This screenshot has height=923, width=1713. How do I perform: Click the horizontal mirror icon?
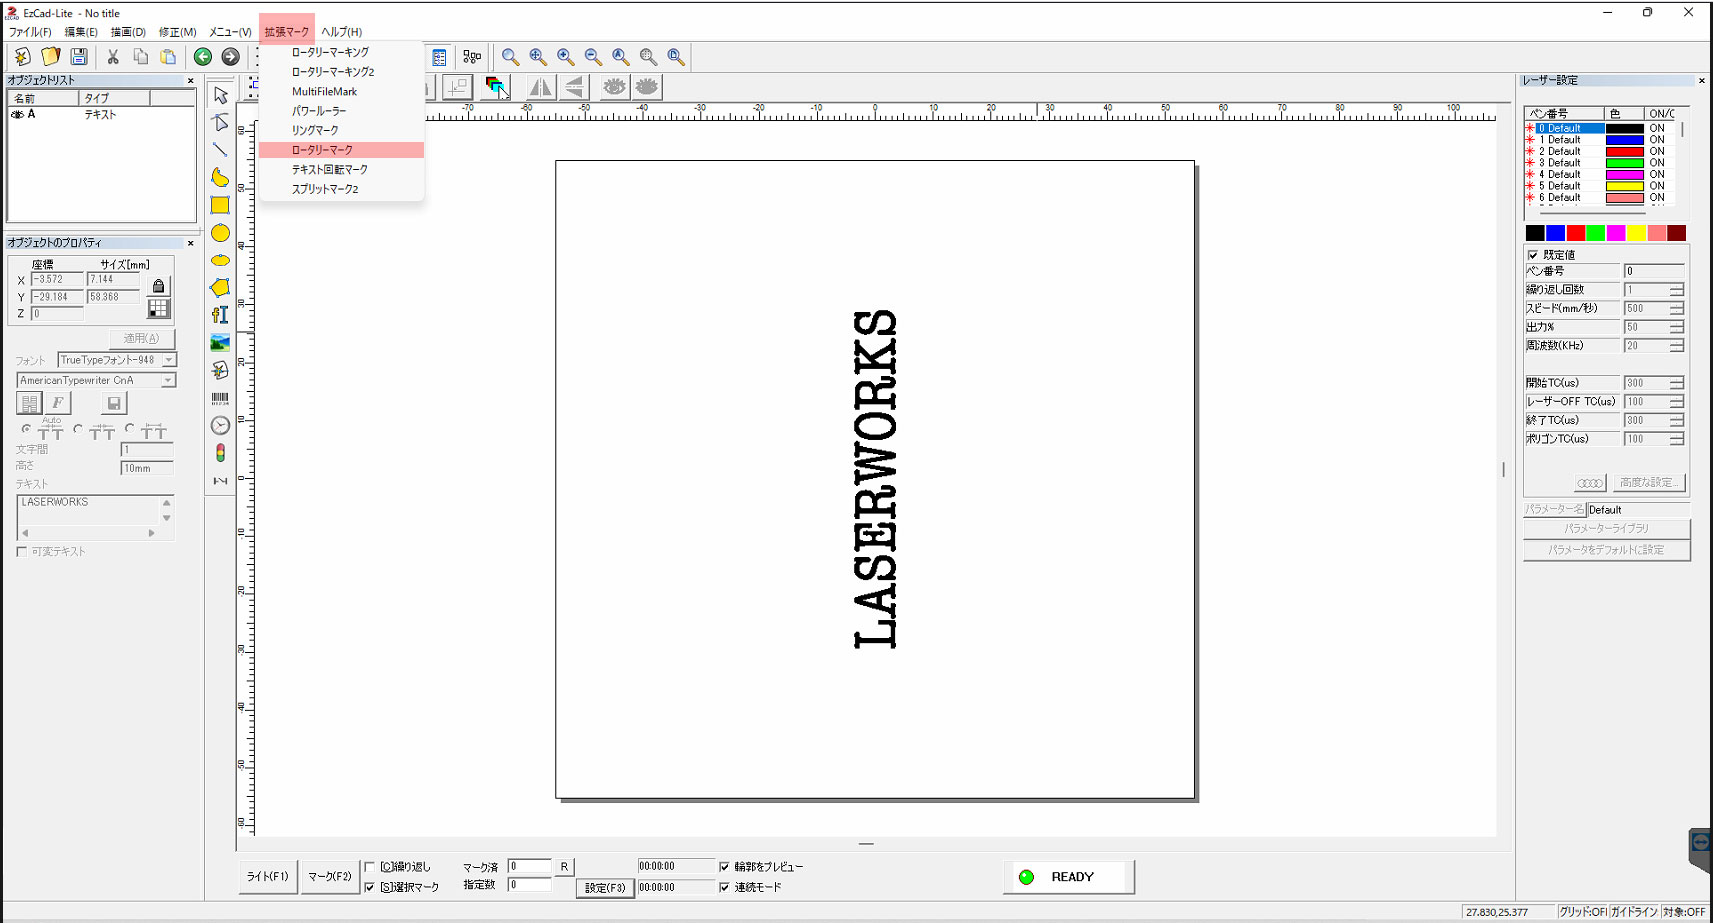pos(540,87)
